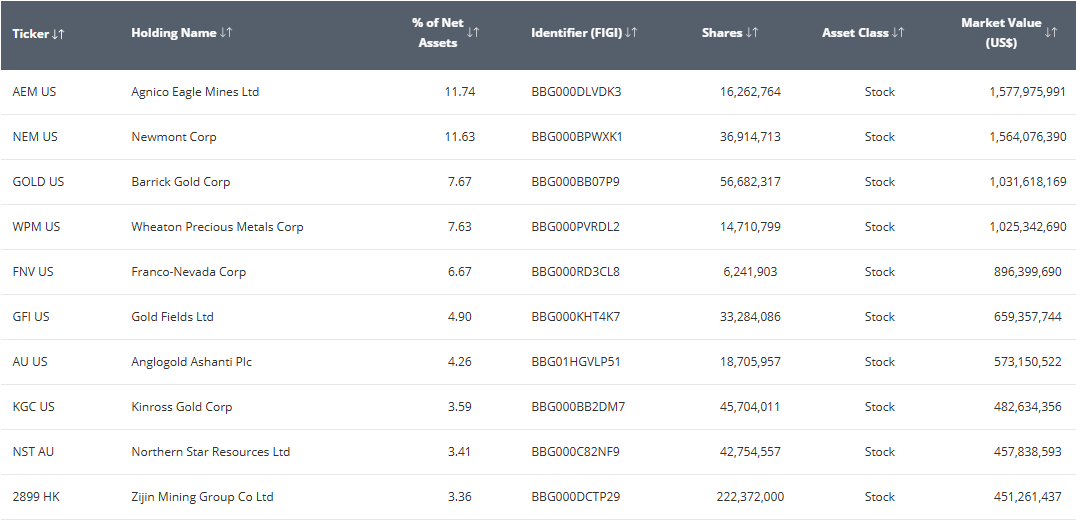
Task: Click shares value 6,241,903
Action: click(750, 272)
